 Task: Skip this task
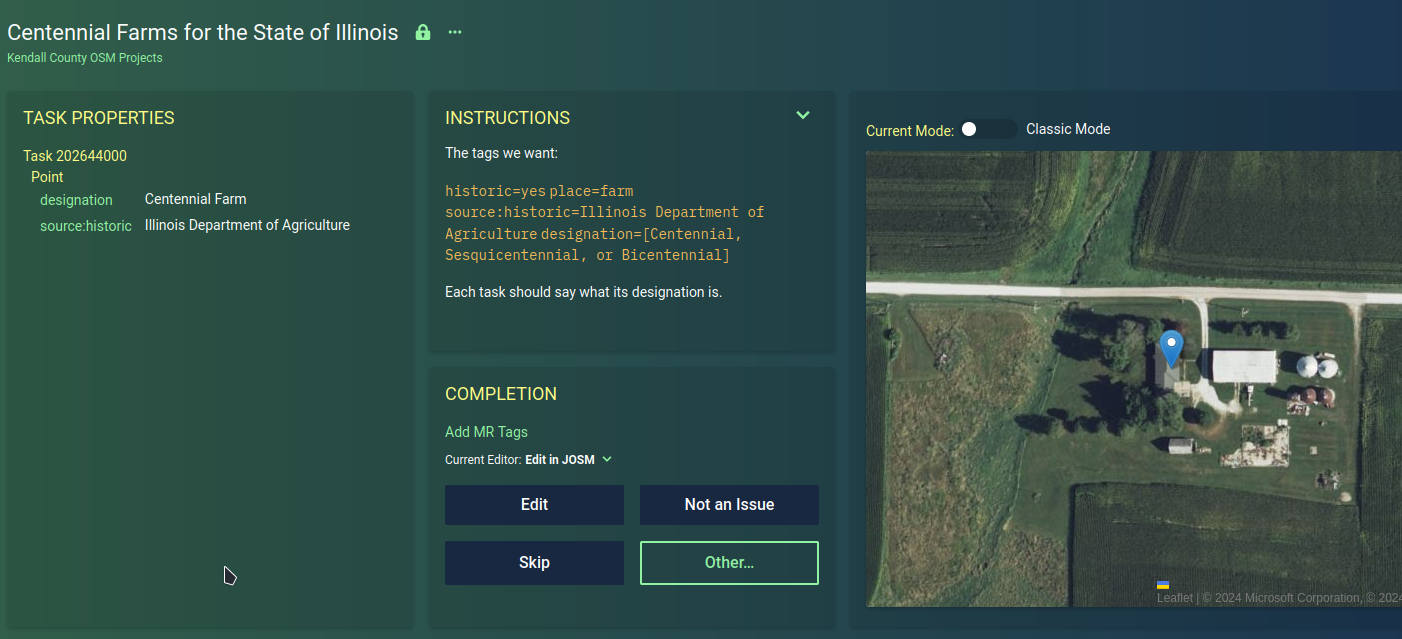coord(534,563)
